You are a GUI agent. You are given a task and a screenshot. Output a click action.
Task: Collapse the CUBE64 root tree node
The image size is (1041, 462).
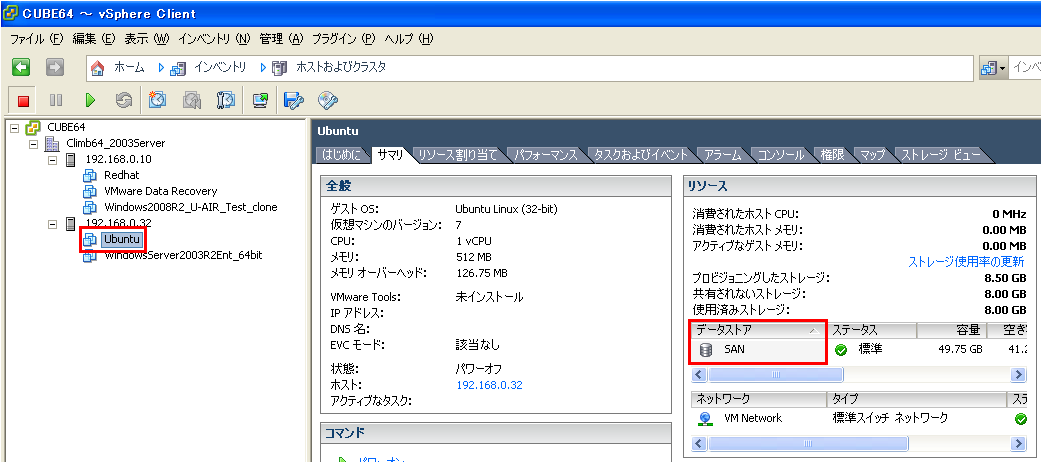(x=16, y=127)
